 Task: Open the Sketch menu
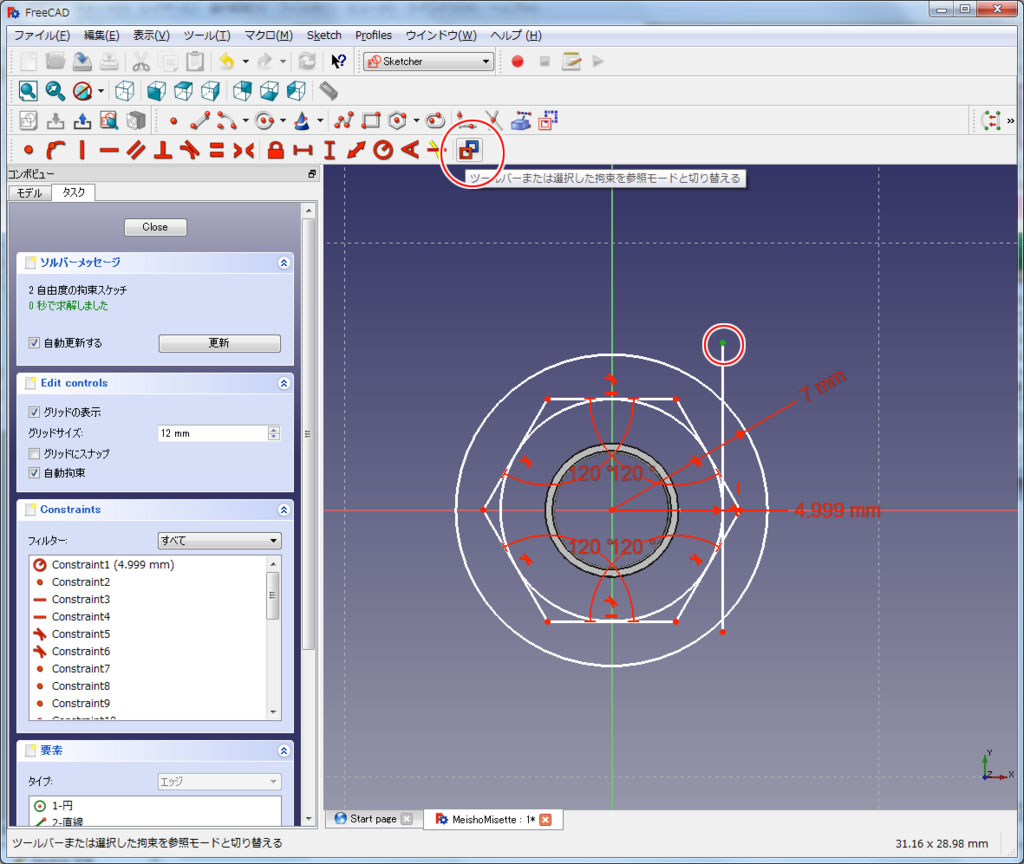pyautogui.click(x=324, y=35)
